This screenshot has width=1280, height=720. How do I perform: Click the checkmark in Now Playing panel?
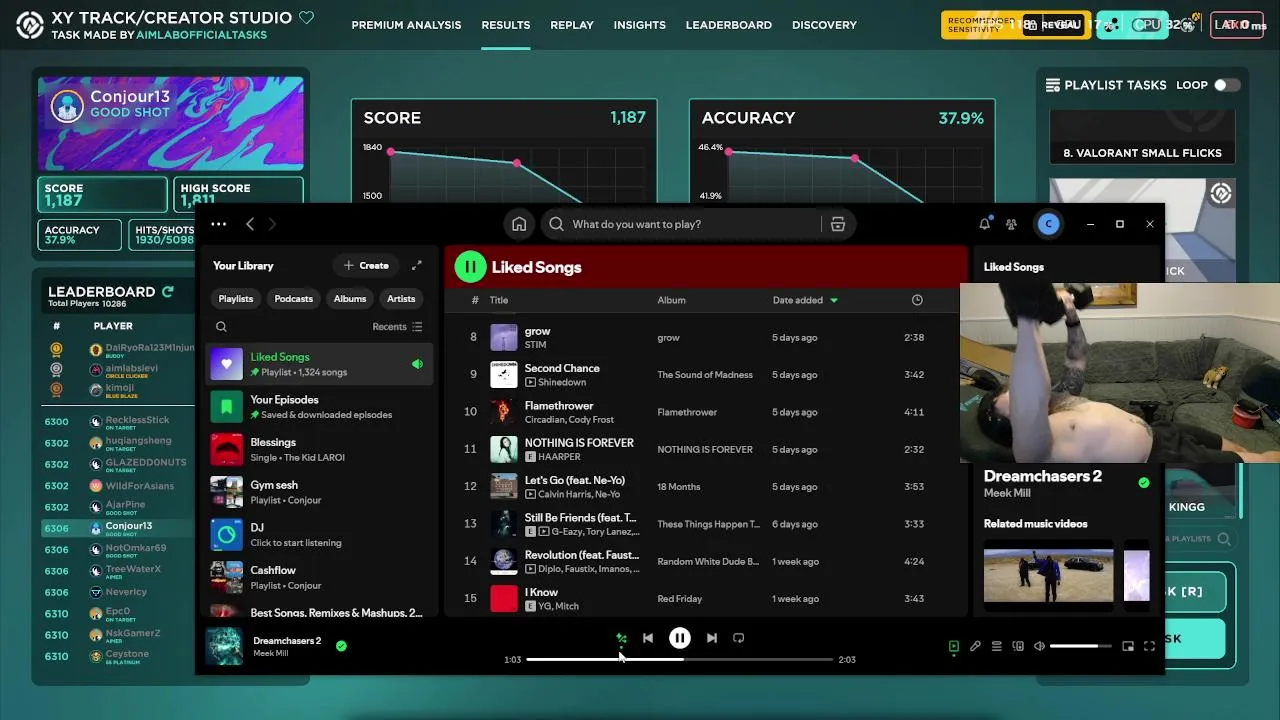pyautogui.click(x=1144, y=483)
